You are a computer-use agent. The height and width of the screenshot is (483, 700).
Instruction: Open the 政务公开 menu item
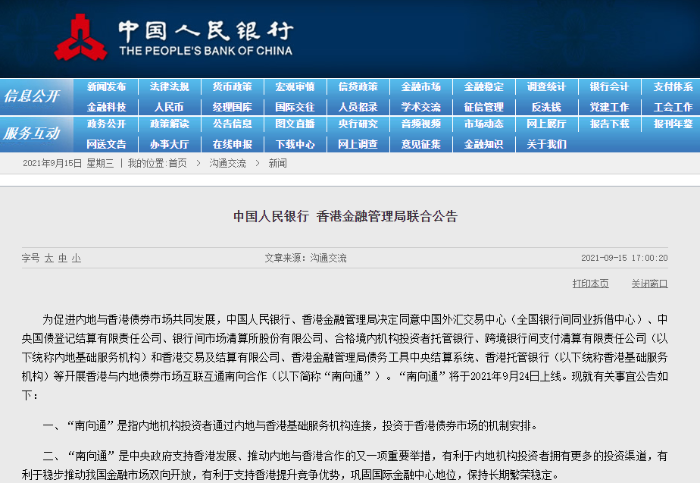point(106,124)
